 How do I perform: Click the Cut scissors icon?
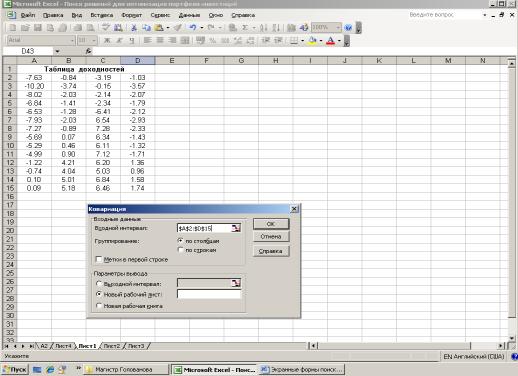[x=134, y=28]
